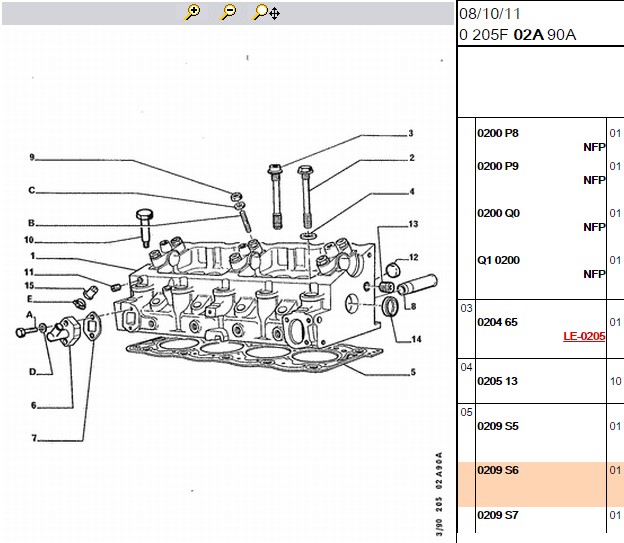Select part number 0209 S5
Screen dimensions: 624x543
tap(498, 426)
